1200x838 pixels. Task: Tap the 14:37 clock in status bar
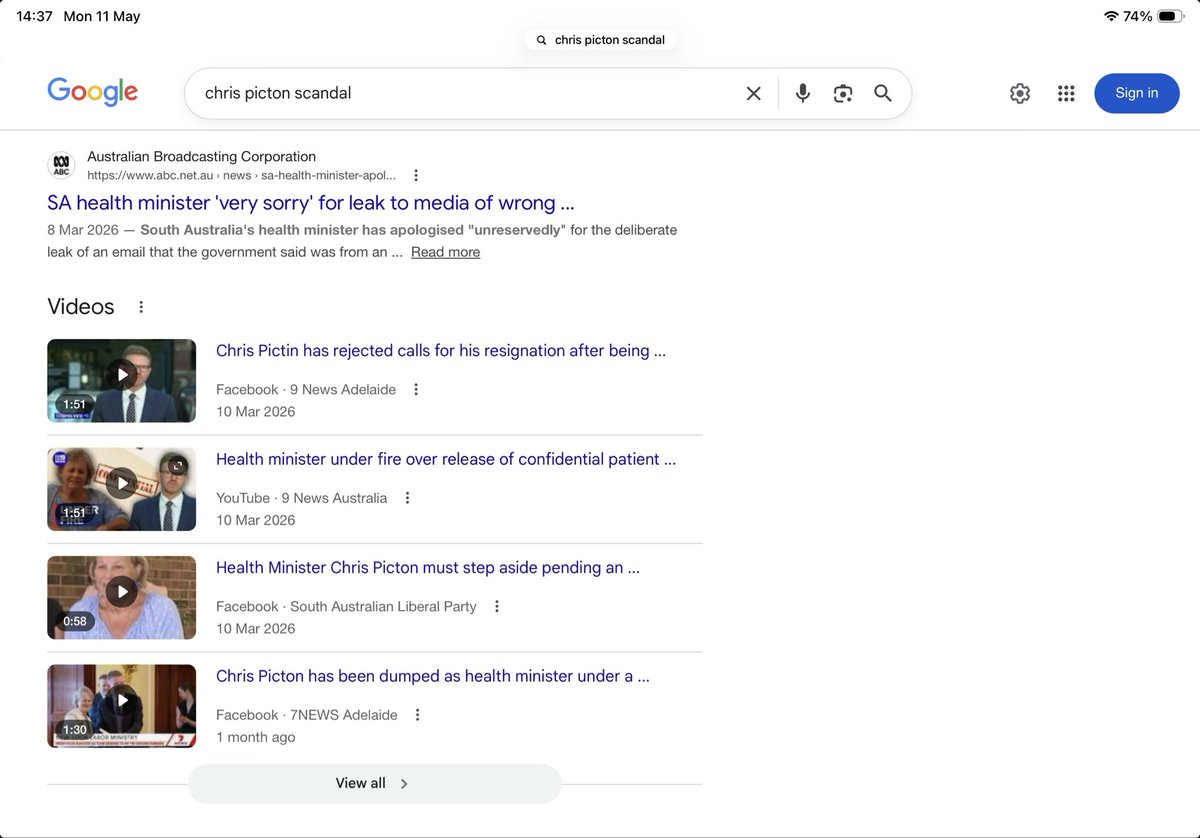(34, 16)
